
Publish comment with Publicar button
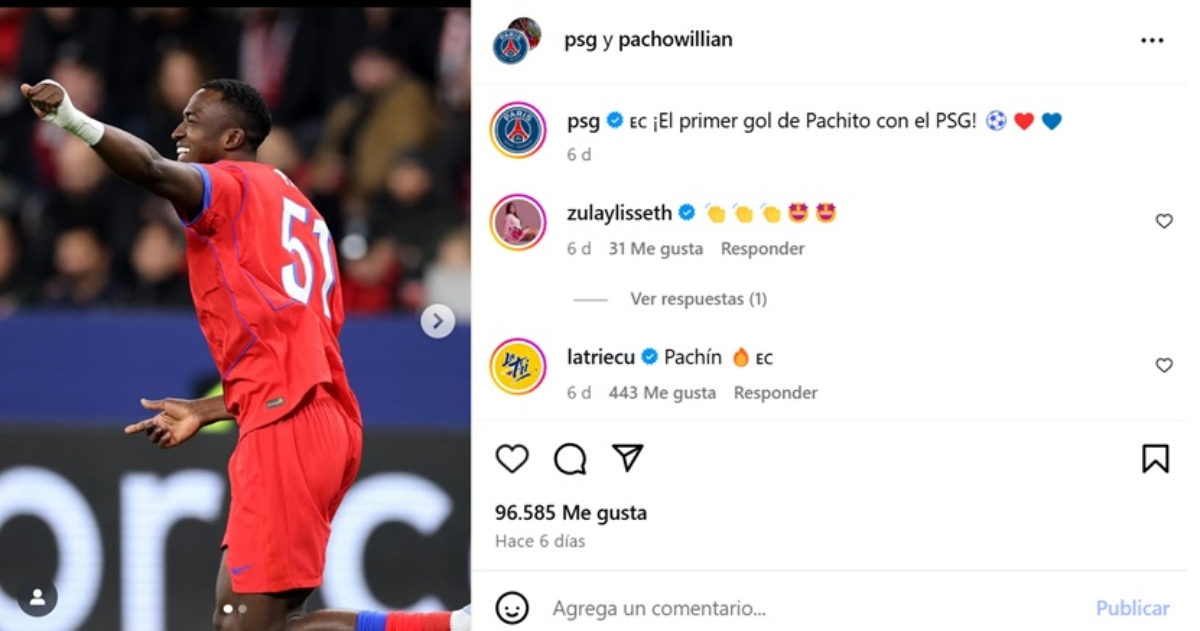(x=1132, y=608)
